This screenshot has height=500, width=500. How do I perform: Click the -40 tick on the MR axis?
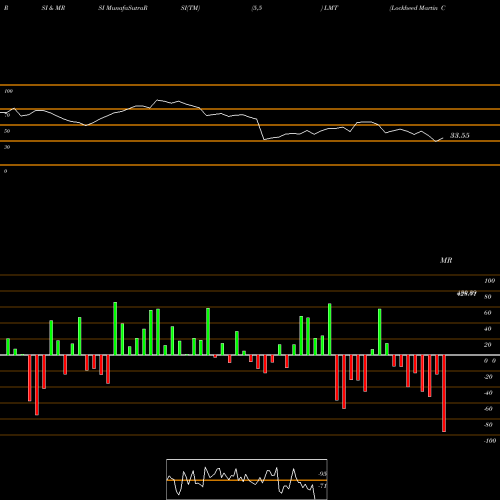[x=488, y=393]
